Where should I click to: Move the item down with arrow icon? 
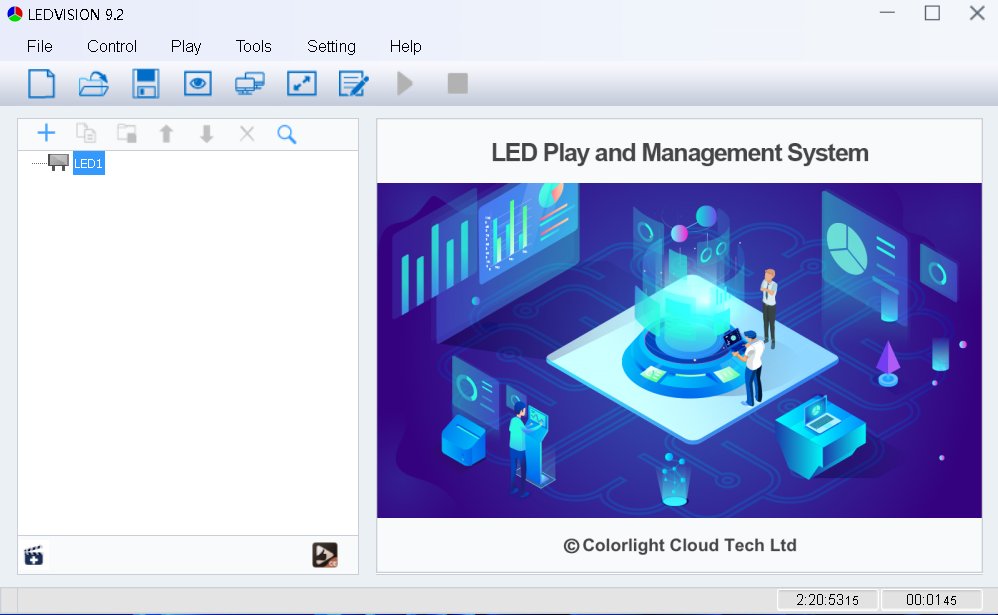click(206, 134)
